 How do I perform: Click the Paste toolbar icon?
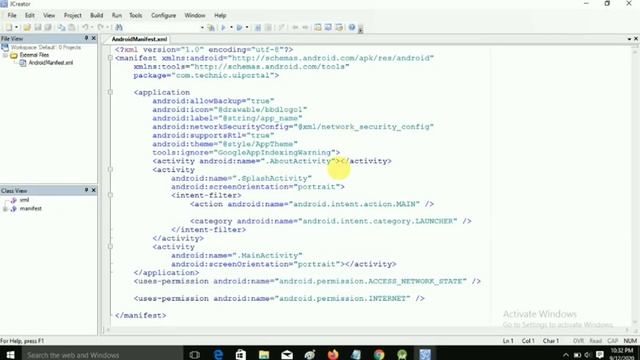coord(71,27)
